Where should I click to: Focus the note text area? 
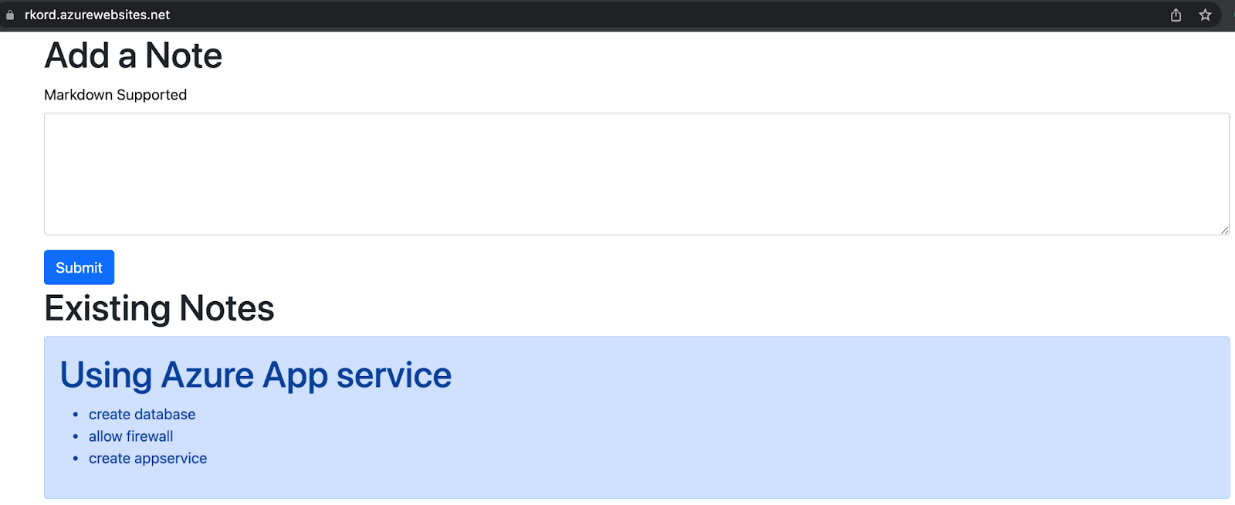pos(636,174)
